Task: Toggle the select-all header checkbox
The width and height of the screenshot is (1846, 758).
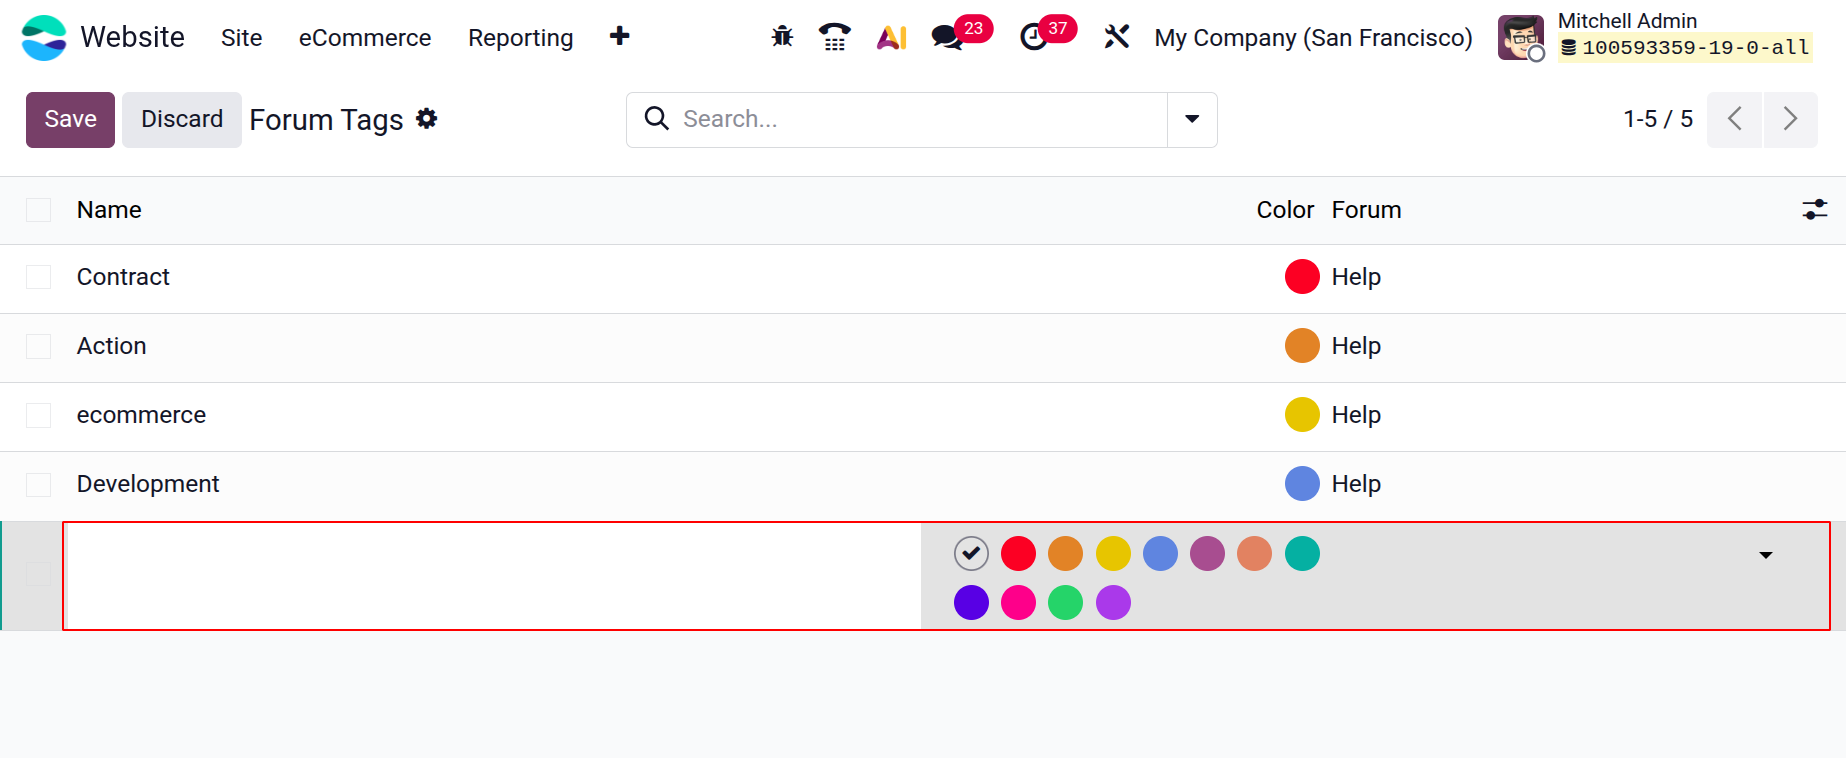Action: pyautogui.click(x=39, y=210)
